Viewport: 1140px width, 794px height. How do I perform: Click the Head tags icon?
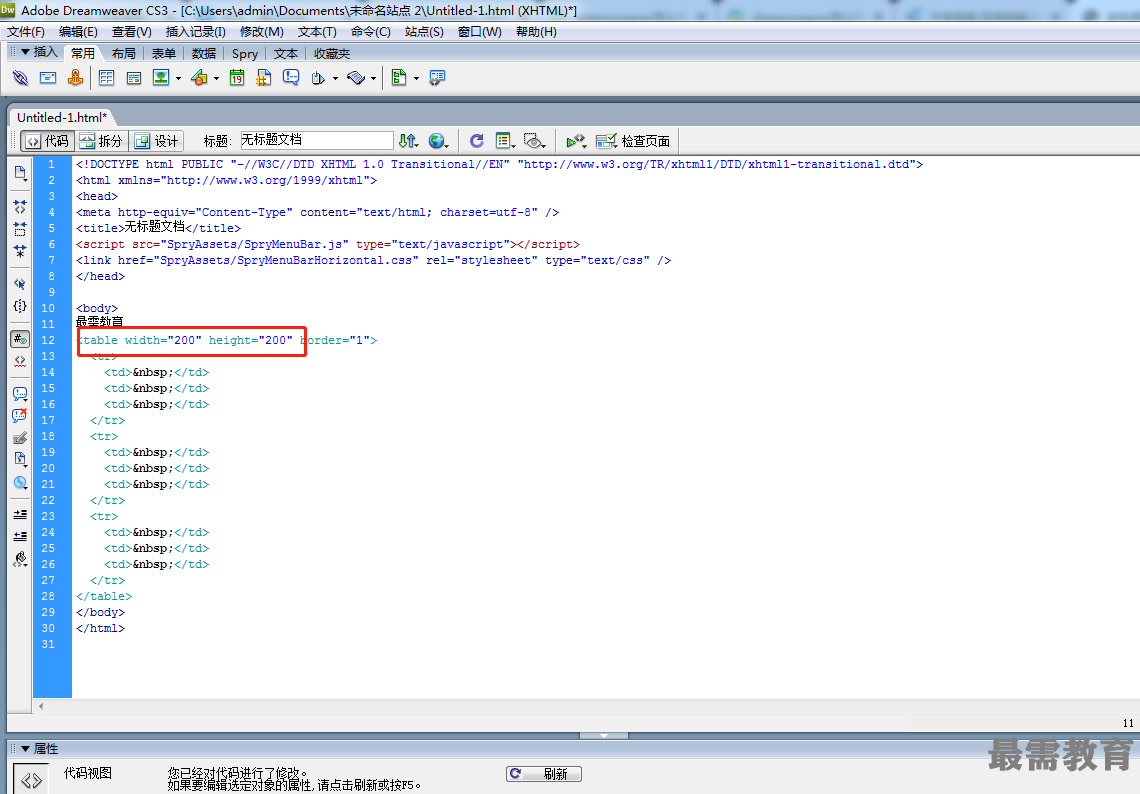click(x=318, y=78)
